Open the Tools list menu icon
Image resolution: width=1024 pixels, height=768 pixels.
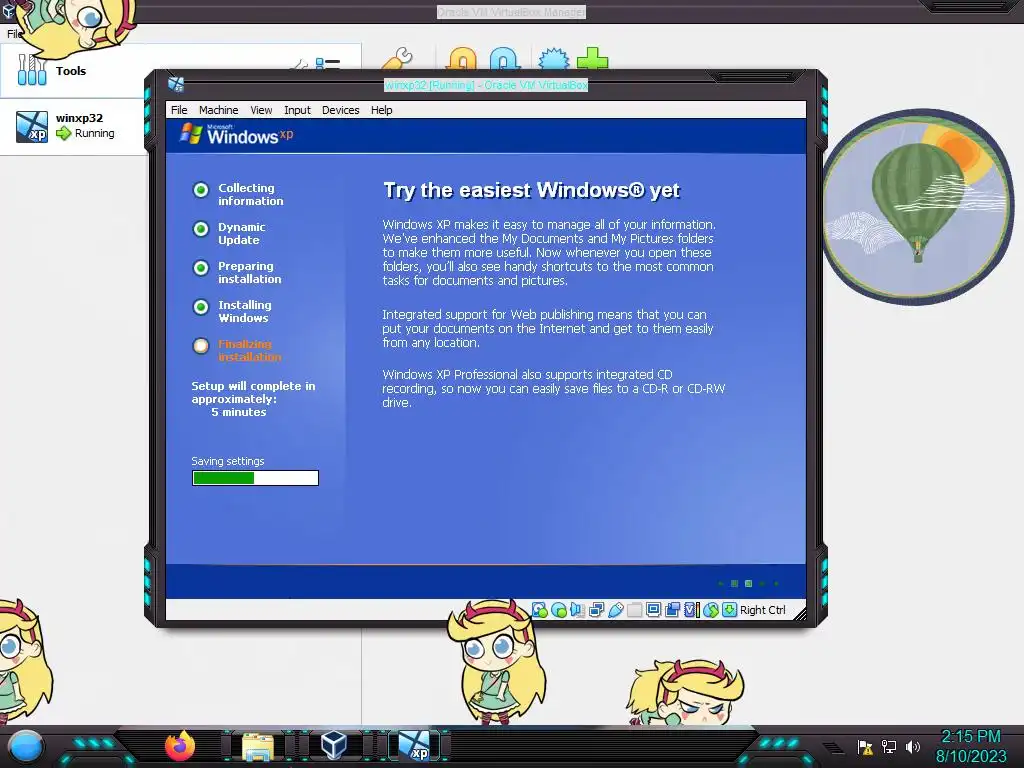327,63
